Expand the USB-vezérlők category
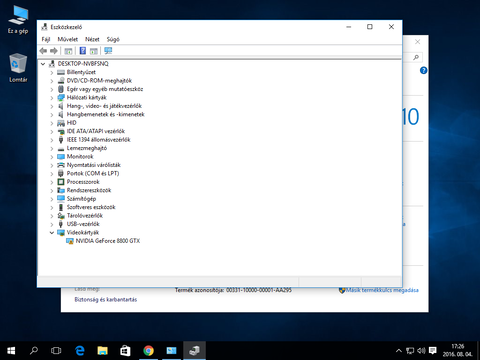This screenshot has width=480, height=360. [52, 224]
